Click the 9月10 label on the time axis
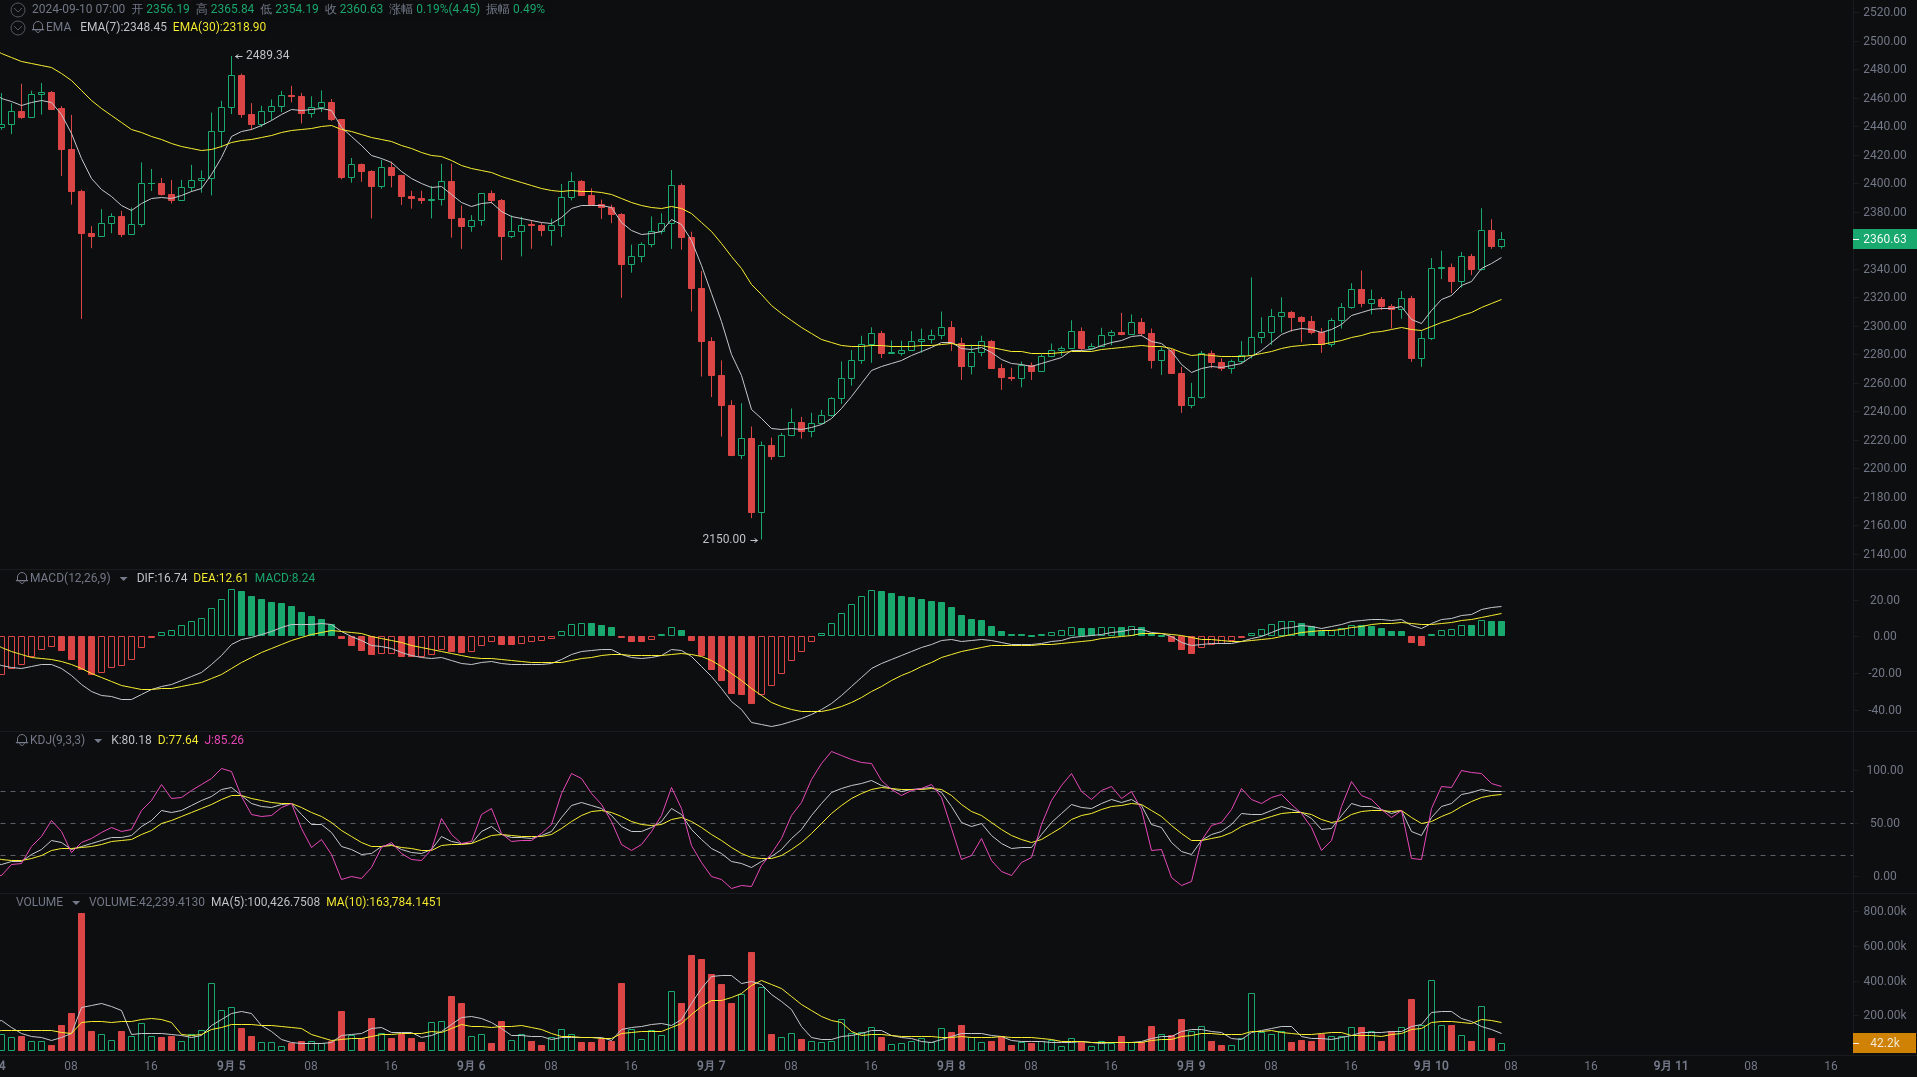This screenshot has width=1917, height=1077. 1430,1065
